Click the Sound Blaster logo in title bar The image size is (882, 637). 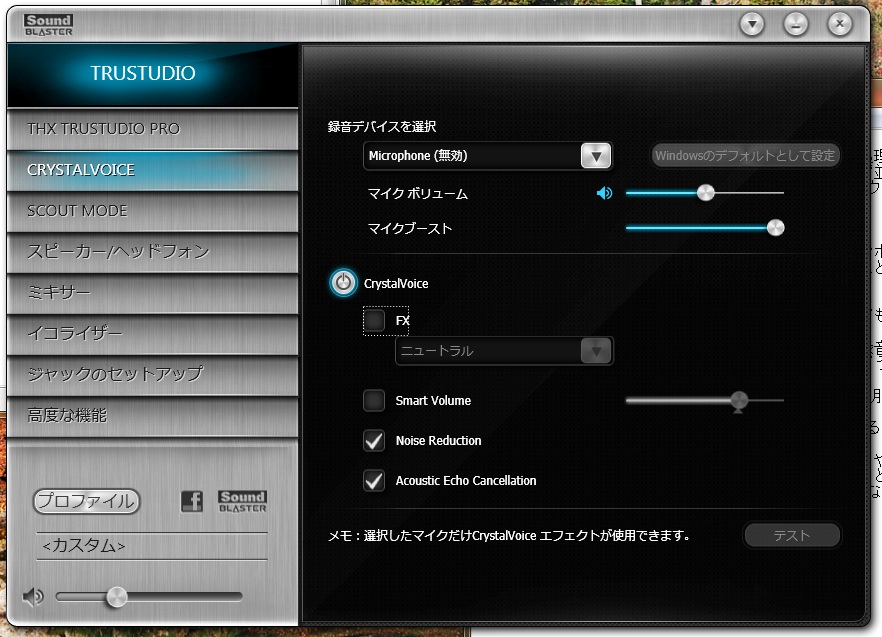[x=48, y=25]
